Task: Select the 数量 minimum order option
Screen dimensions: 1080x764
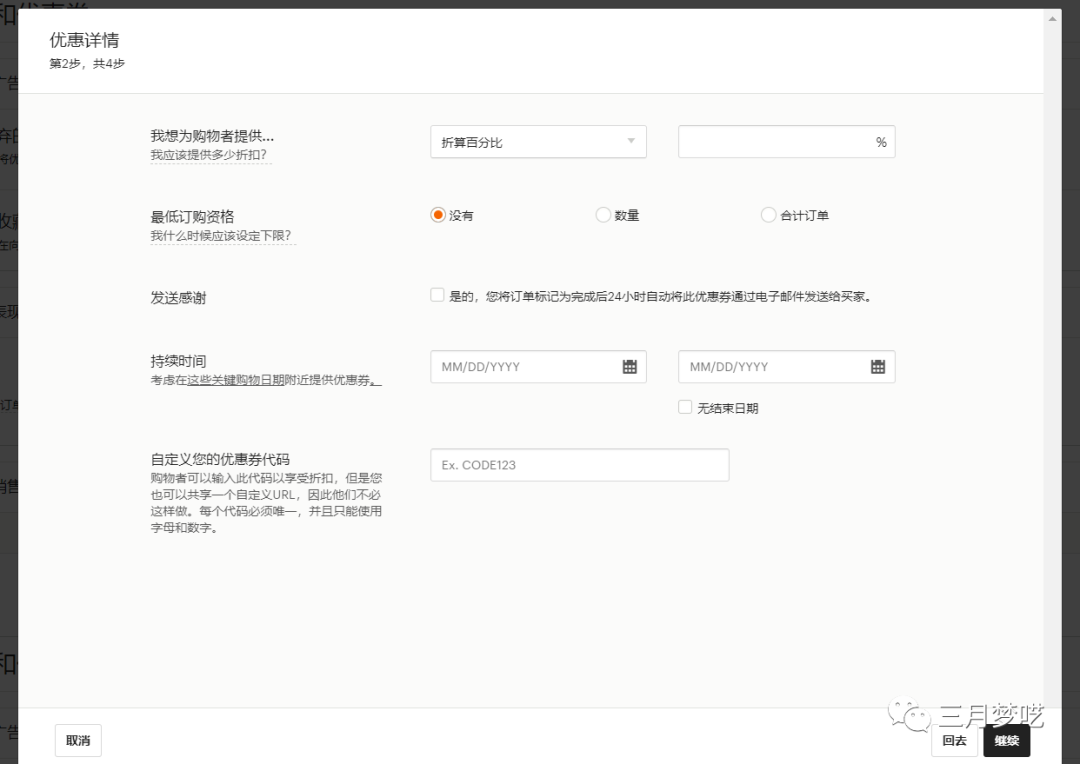Action: (603, 214)
